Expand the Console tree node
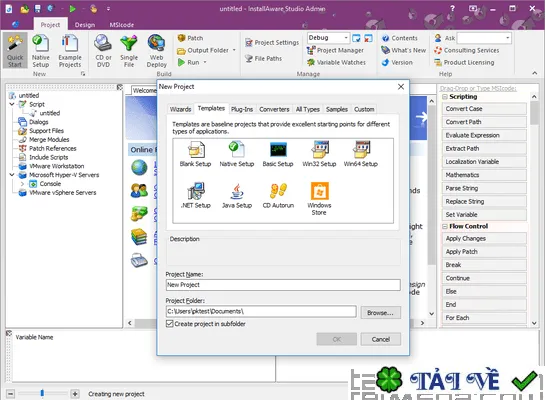545x400 pixels. [x=22, y=184]
